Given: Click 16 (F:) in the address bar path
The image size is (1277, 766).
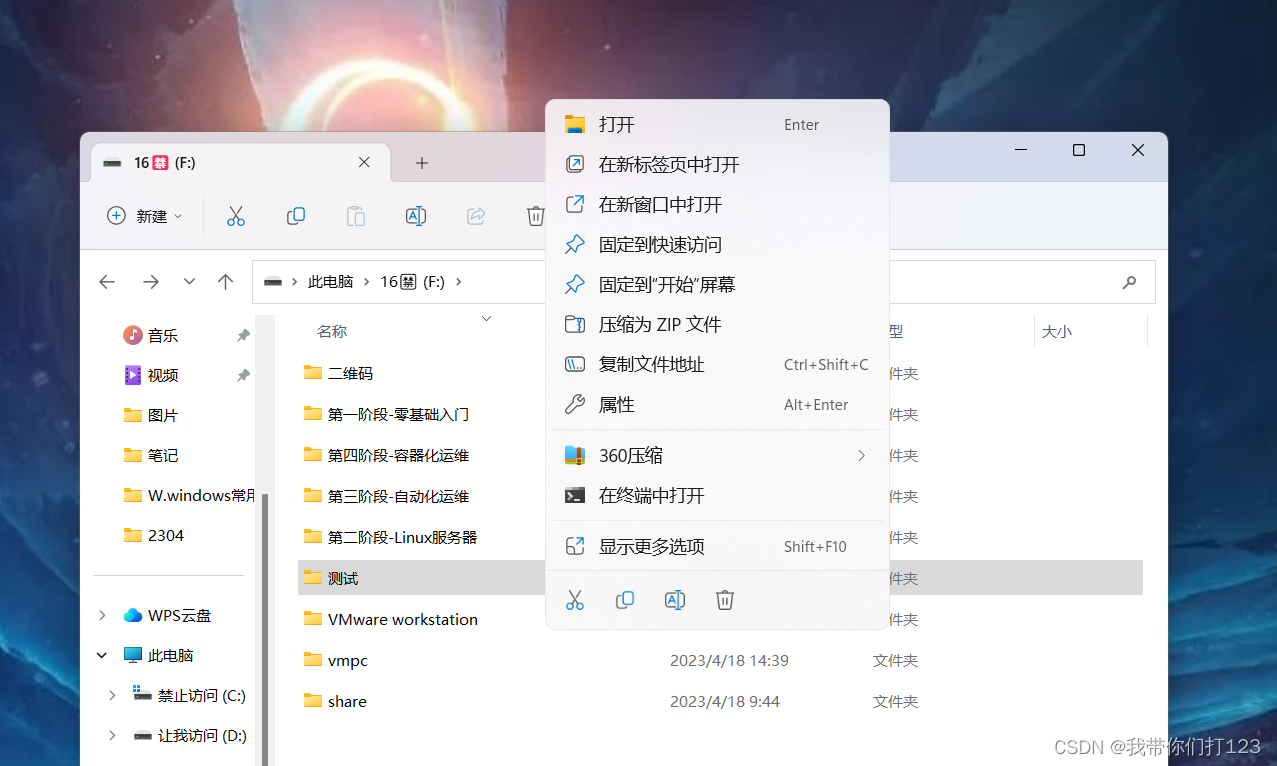Looking at the screenshot, I should [x=412, y=282].
